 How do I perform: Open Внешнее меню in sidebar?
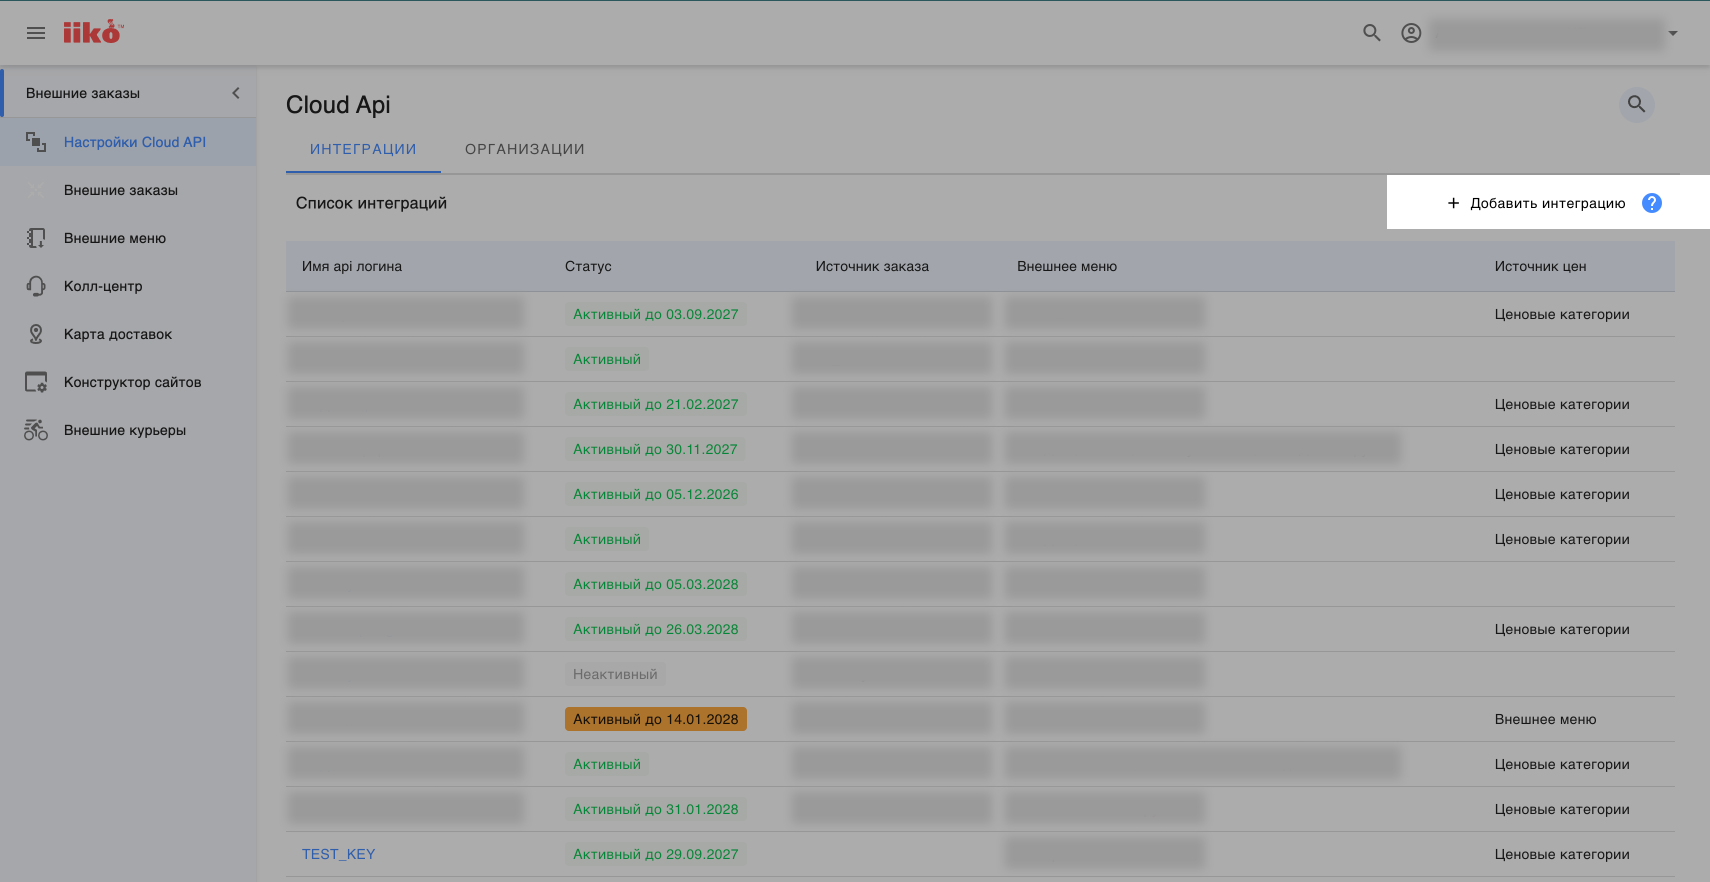(x=115, y=238)
